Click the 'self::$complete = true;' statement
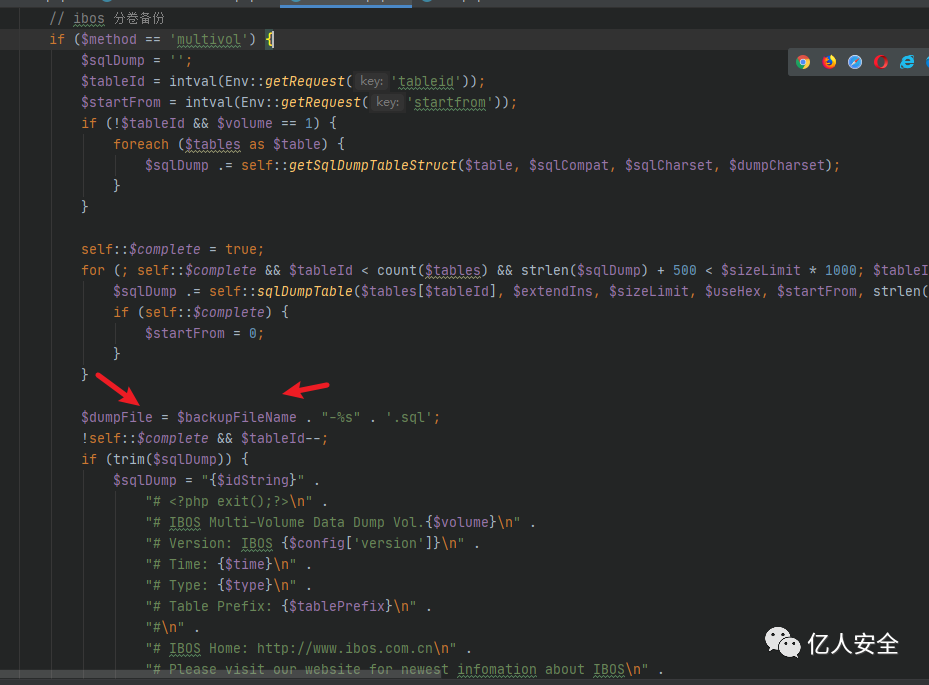The width and height of the screenshot is (929, 685). point(172,249)
